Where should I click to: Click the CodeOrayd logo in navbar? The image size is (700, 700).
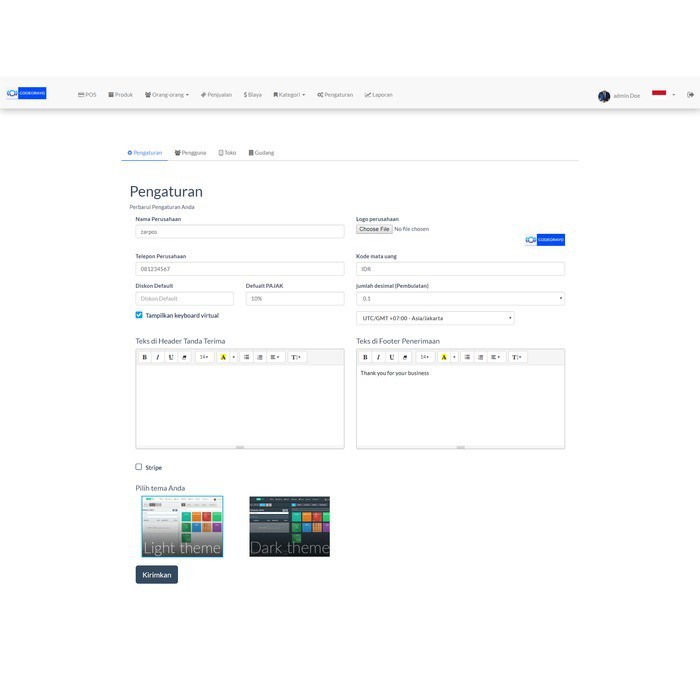26,94
